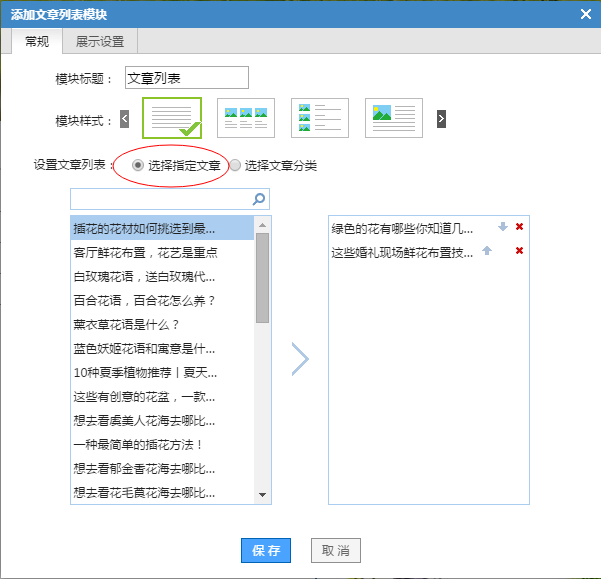
Task: Click the search magnifier icon
Action: [259, 199]
